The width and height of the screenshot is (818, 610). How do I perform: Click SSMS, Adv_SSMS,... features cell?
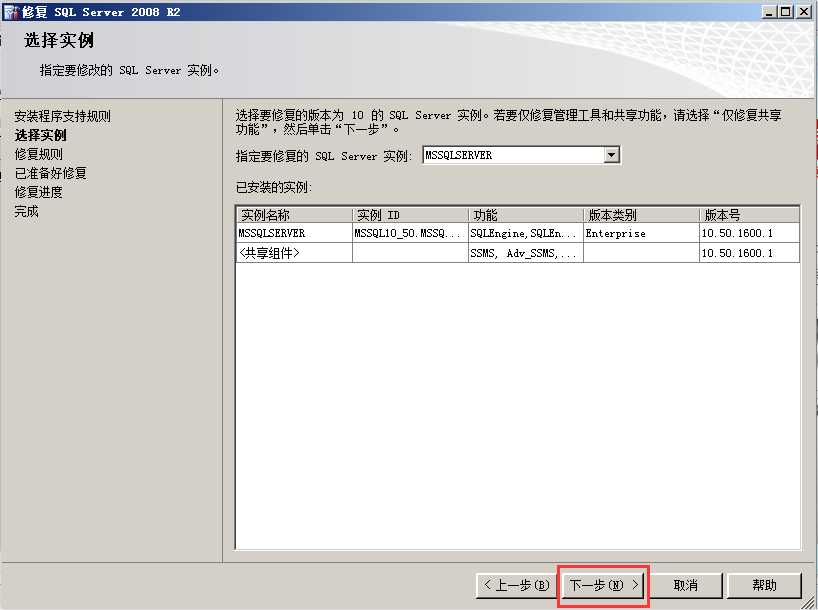(526, 253)
